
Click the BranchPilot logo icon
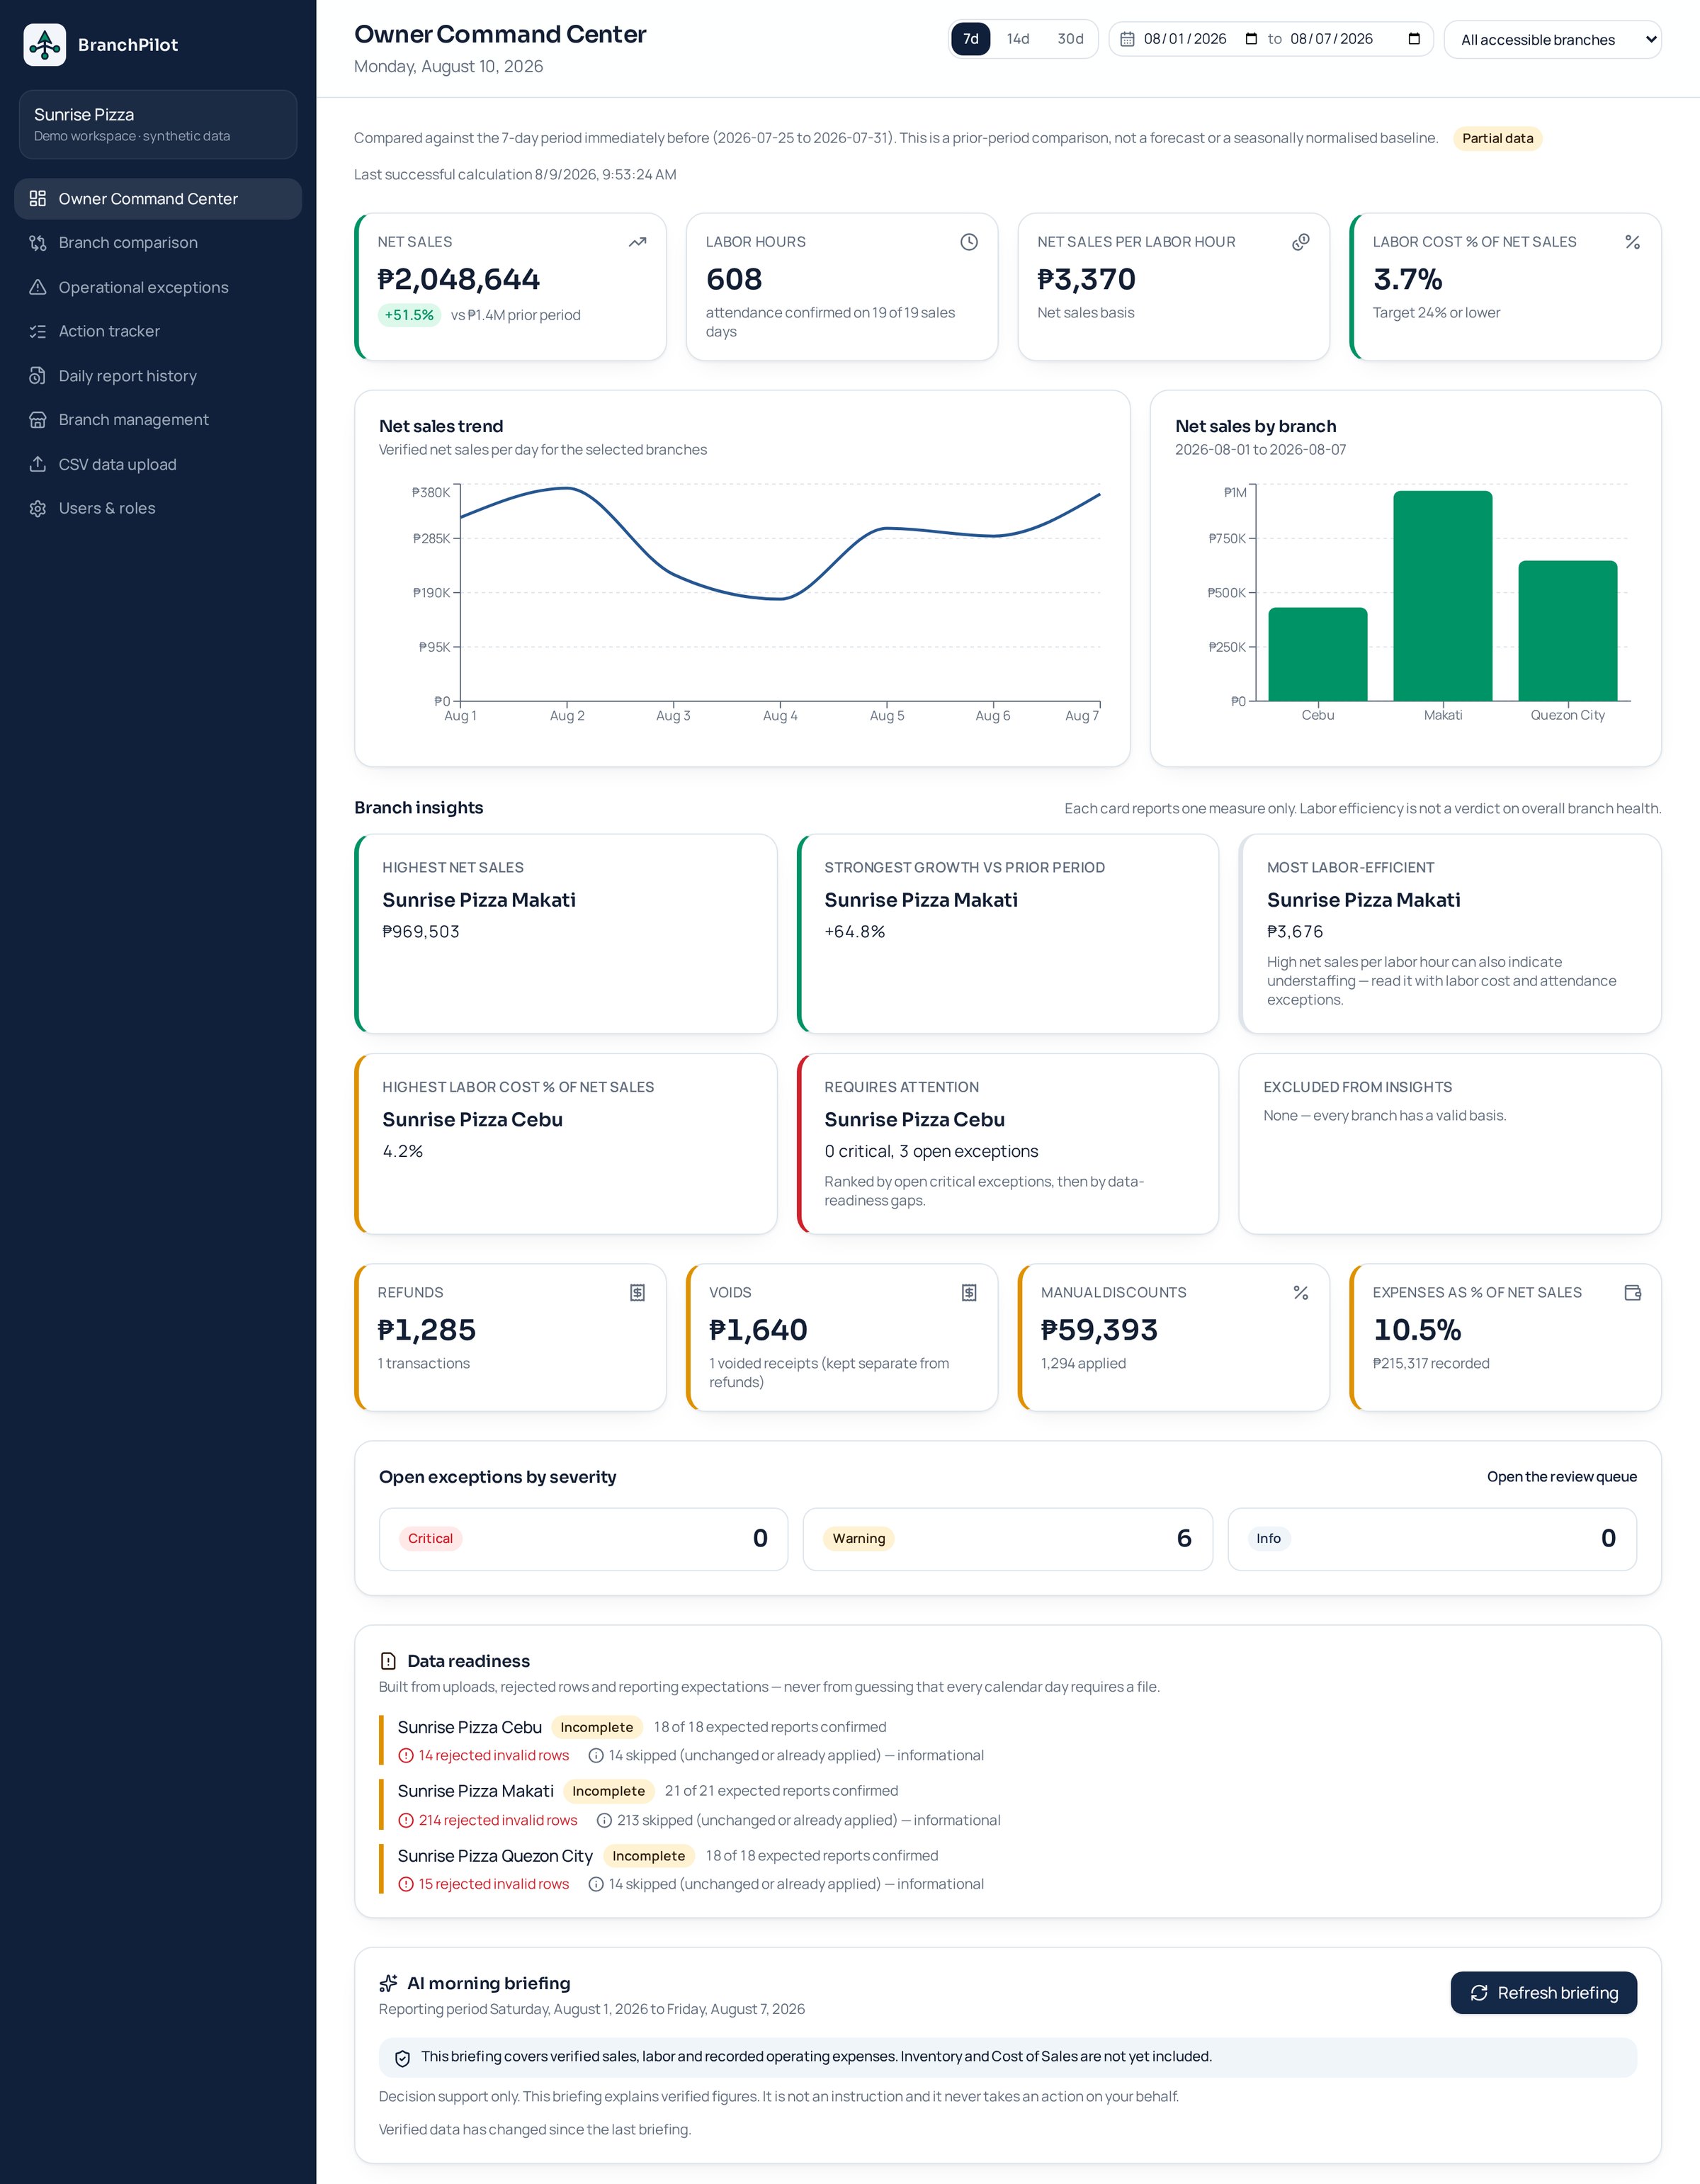click(45, 45)
